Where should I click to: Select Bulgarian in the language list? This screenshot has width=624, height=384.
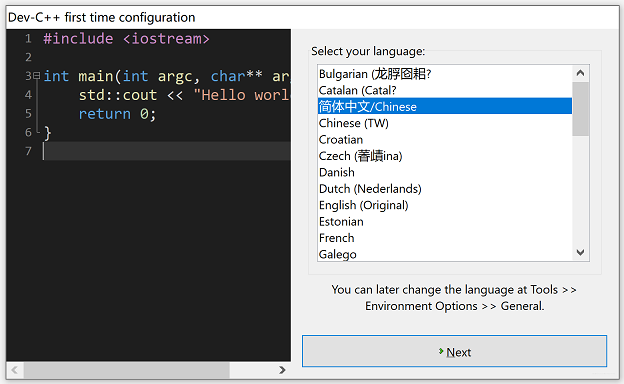coord(445,74)
